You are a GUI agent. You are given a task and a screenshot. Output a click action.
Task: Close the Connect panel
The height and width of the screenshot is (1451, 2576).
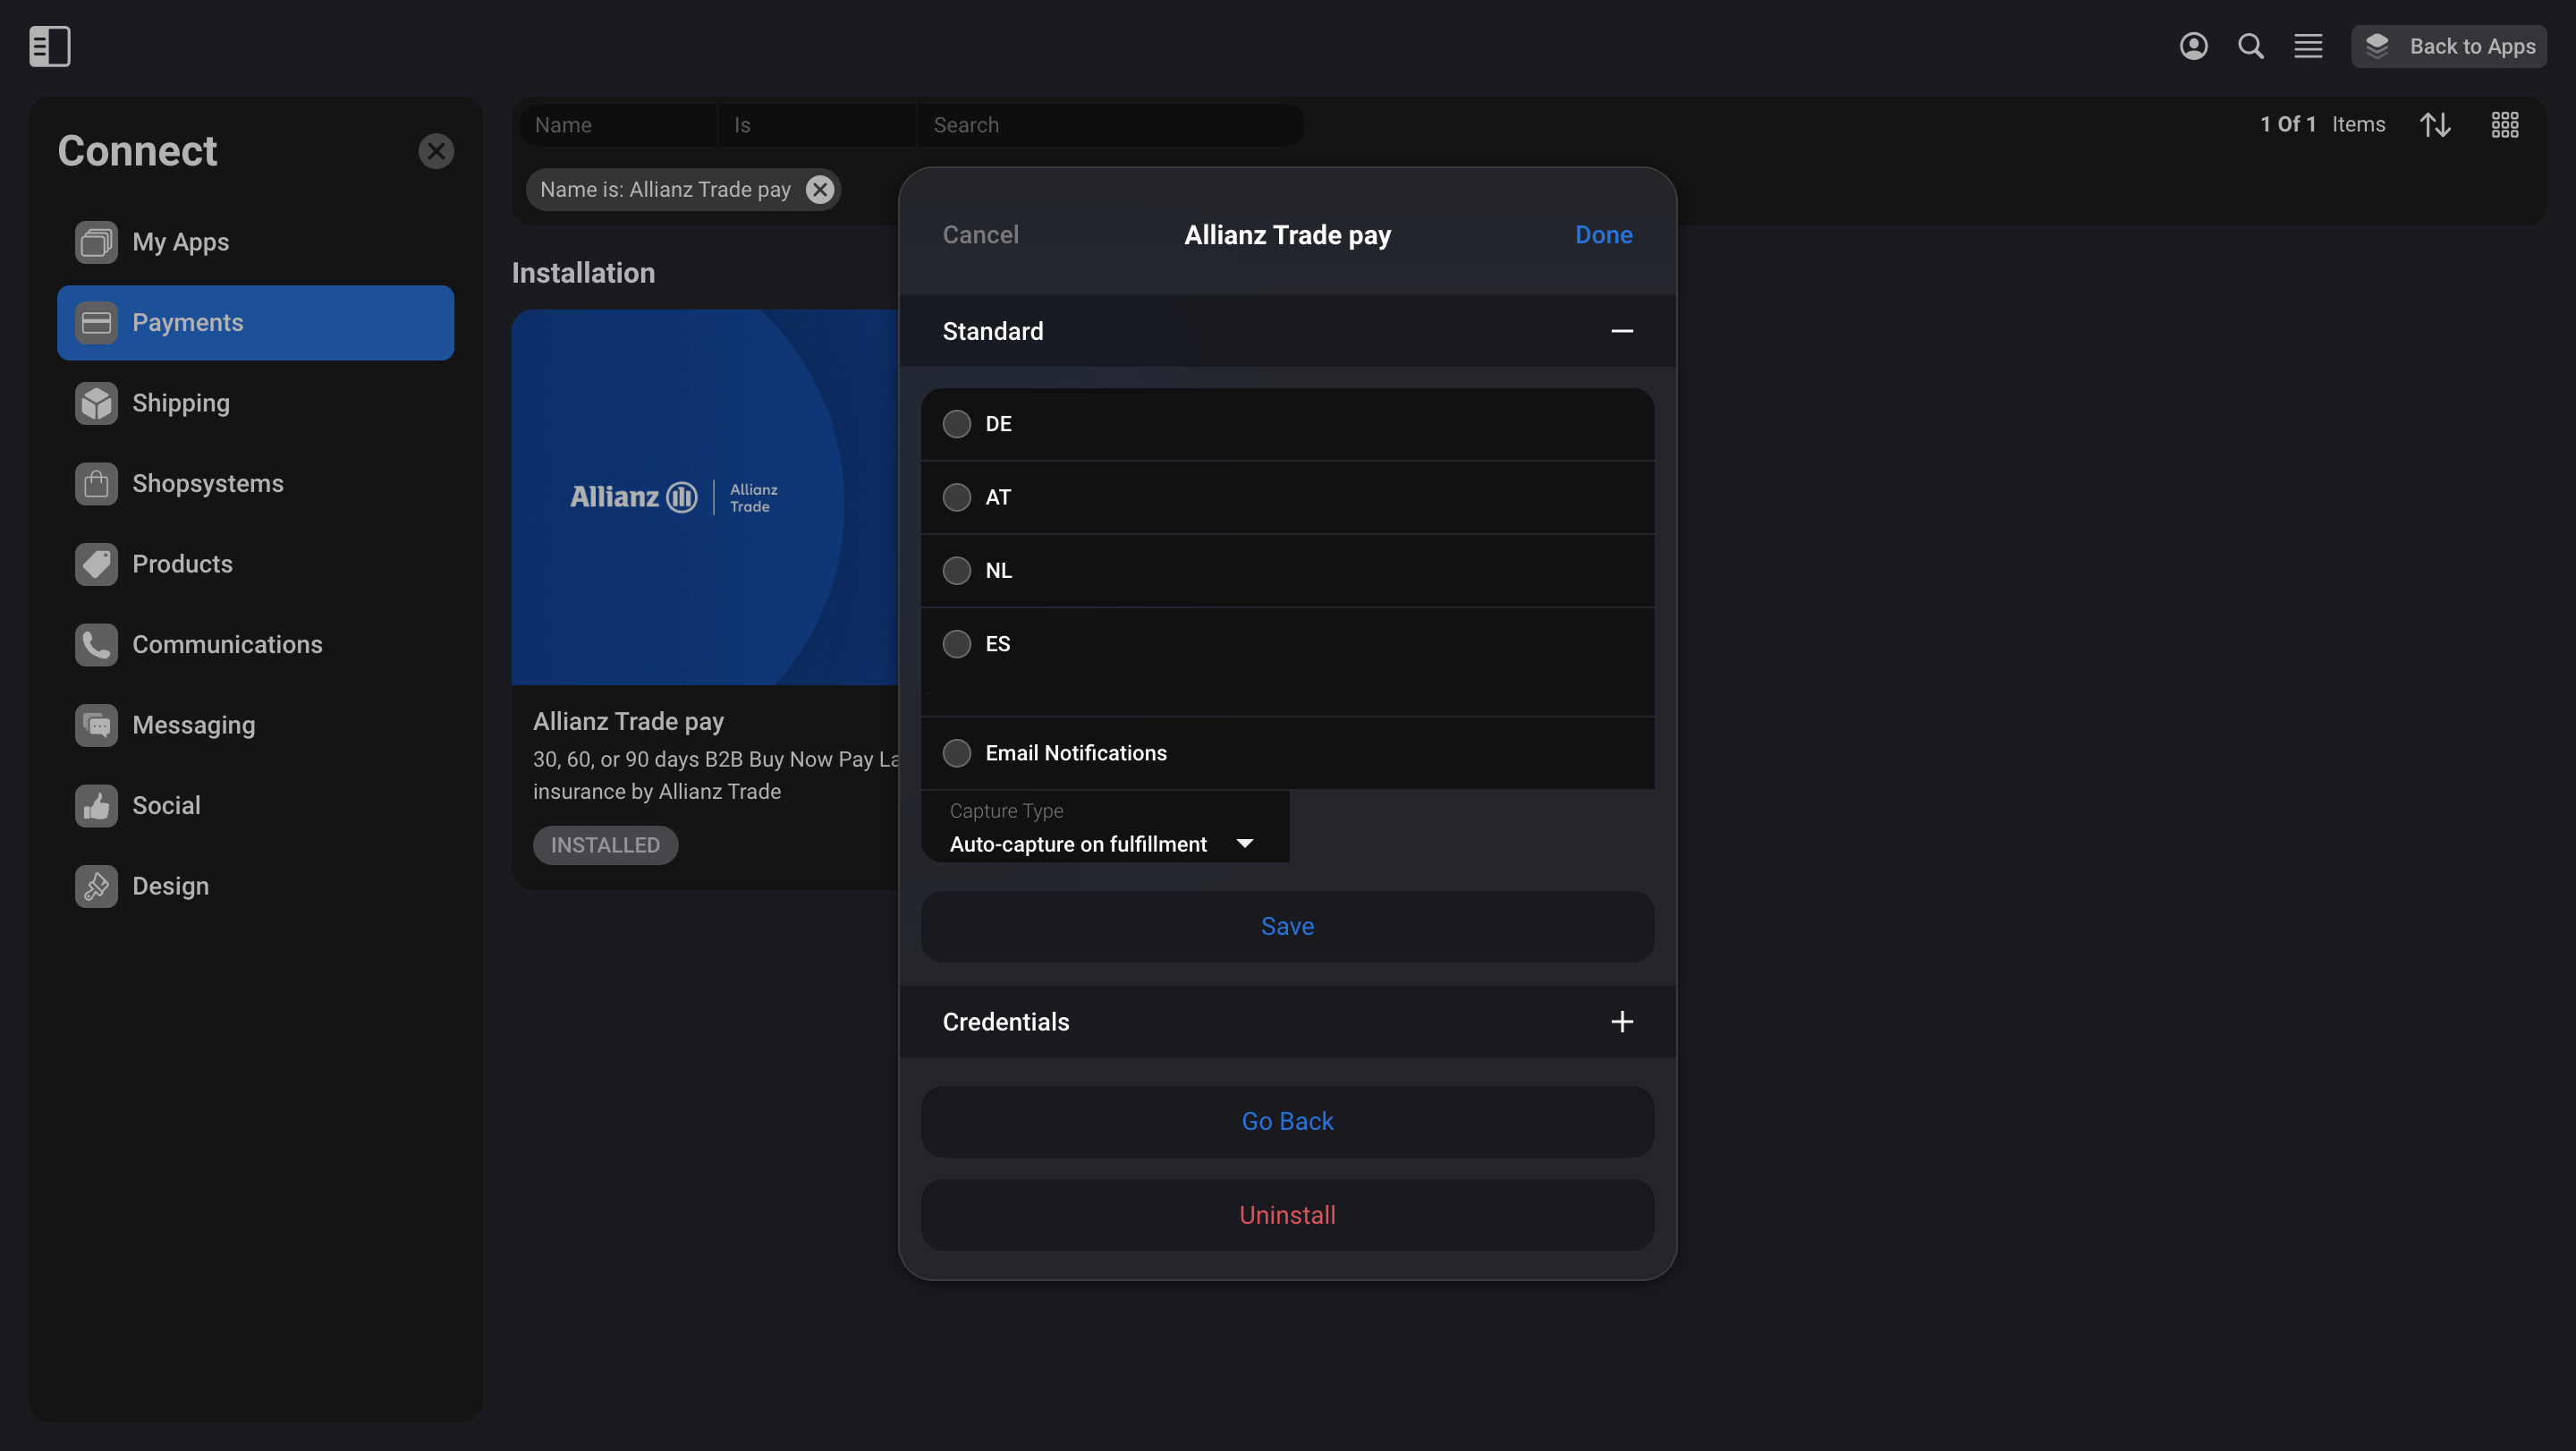click(436, 151)
